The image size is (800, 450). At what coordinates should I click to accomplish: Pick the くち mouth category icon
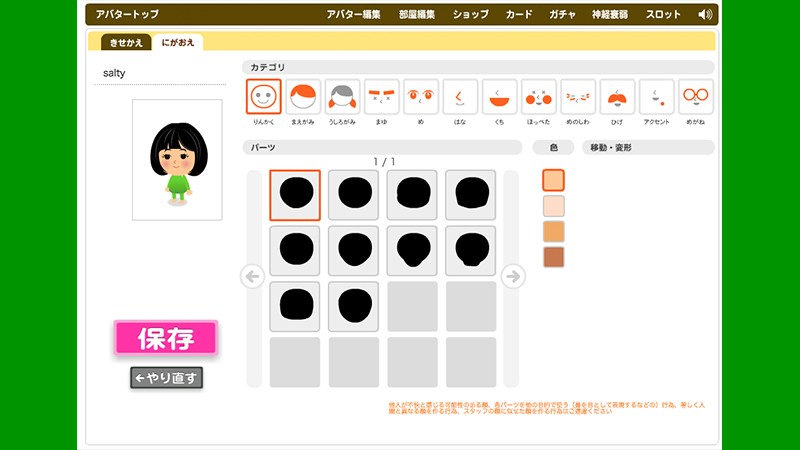(x=499, y=97)
